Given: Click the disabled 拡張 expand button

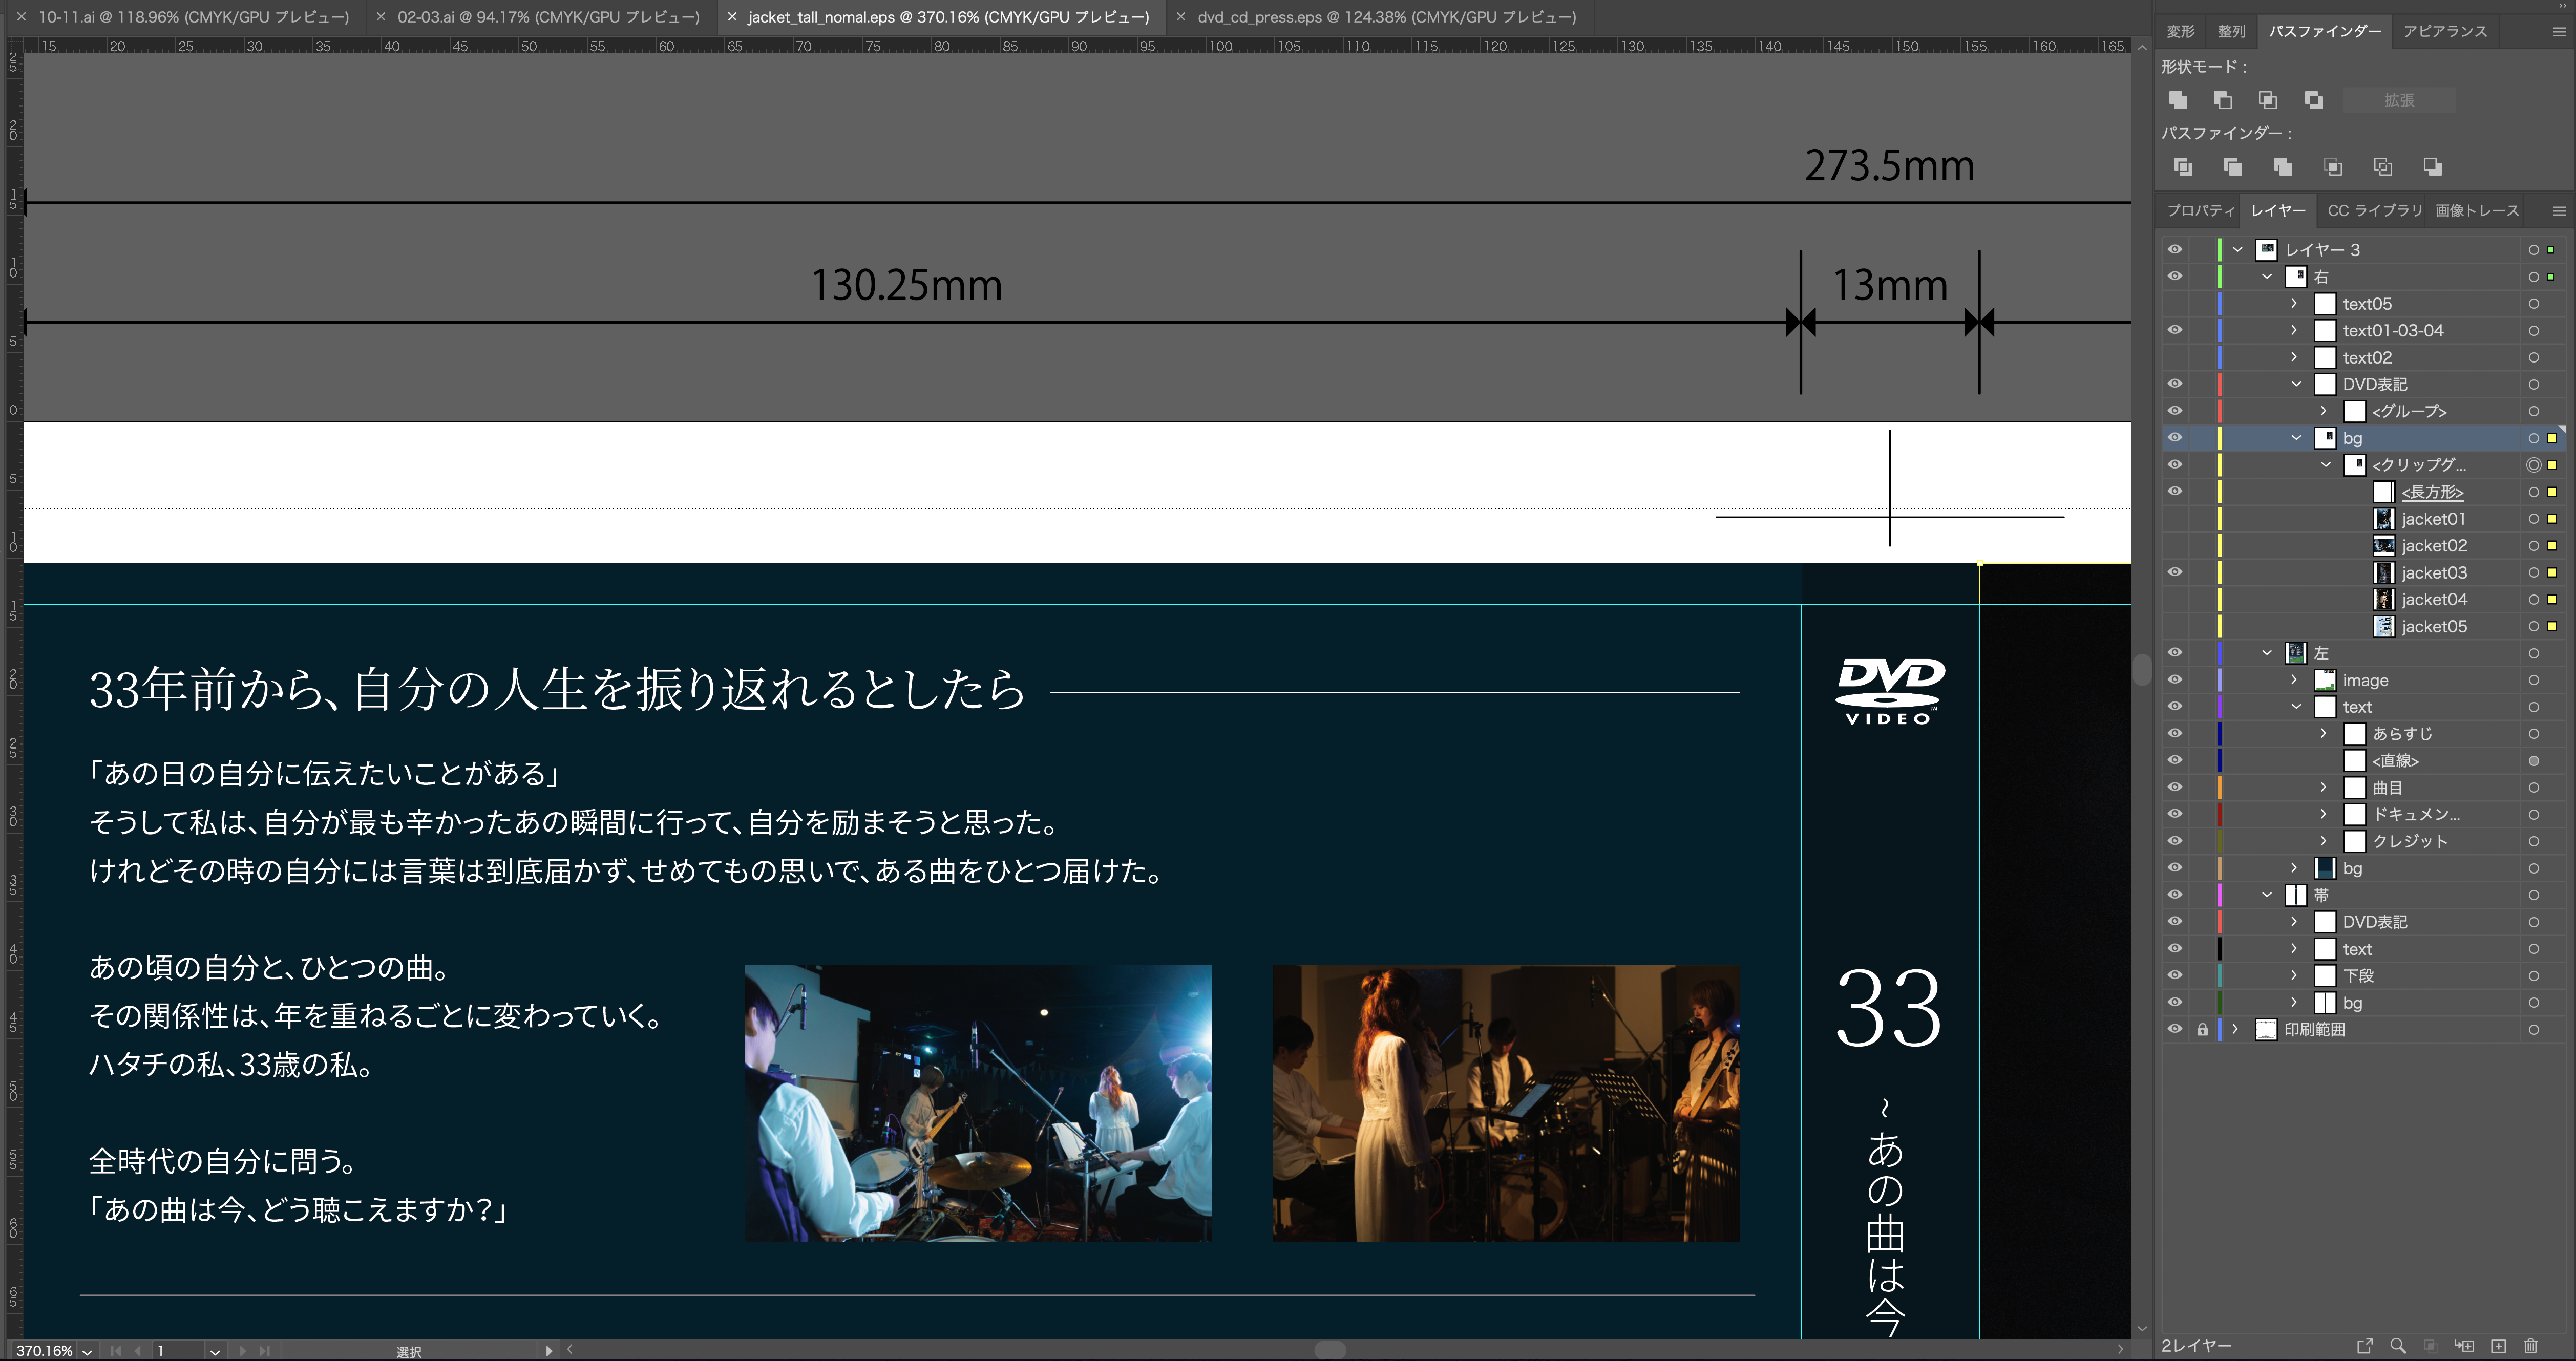Looking at the screenshot, I should click(x=2398, y=100).
